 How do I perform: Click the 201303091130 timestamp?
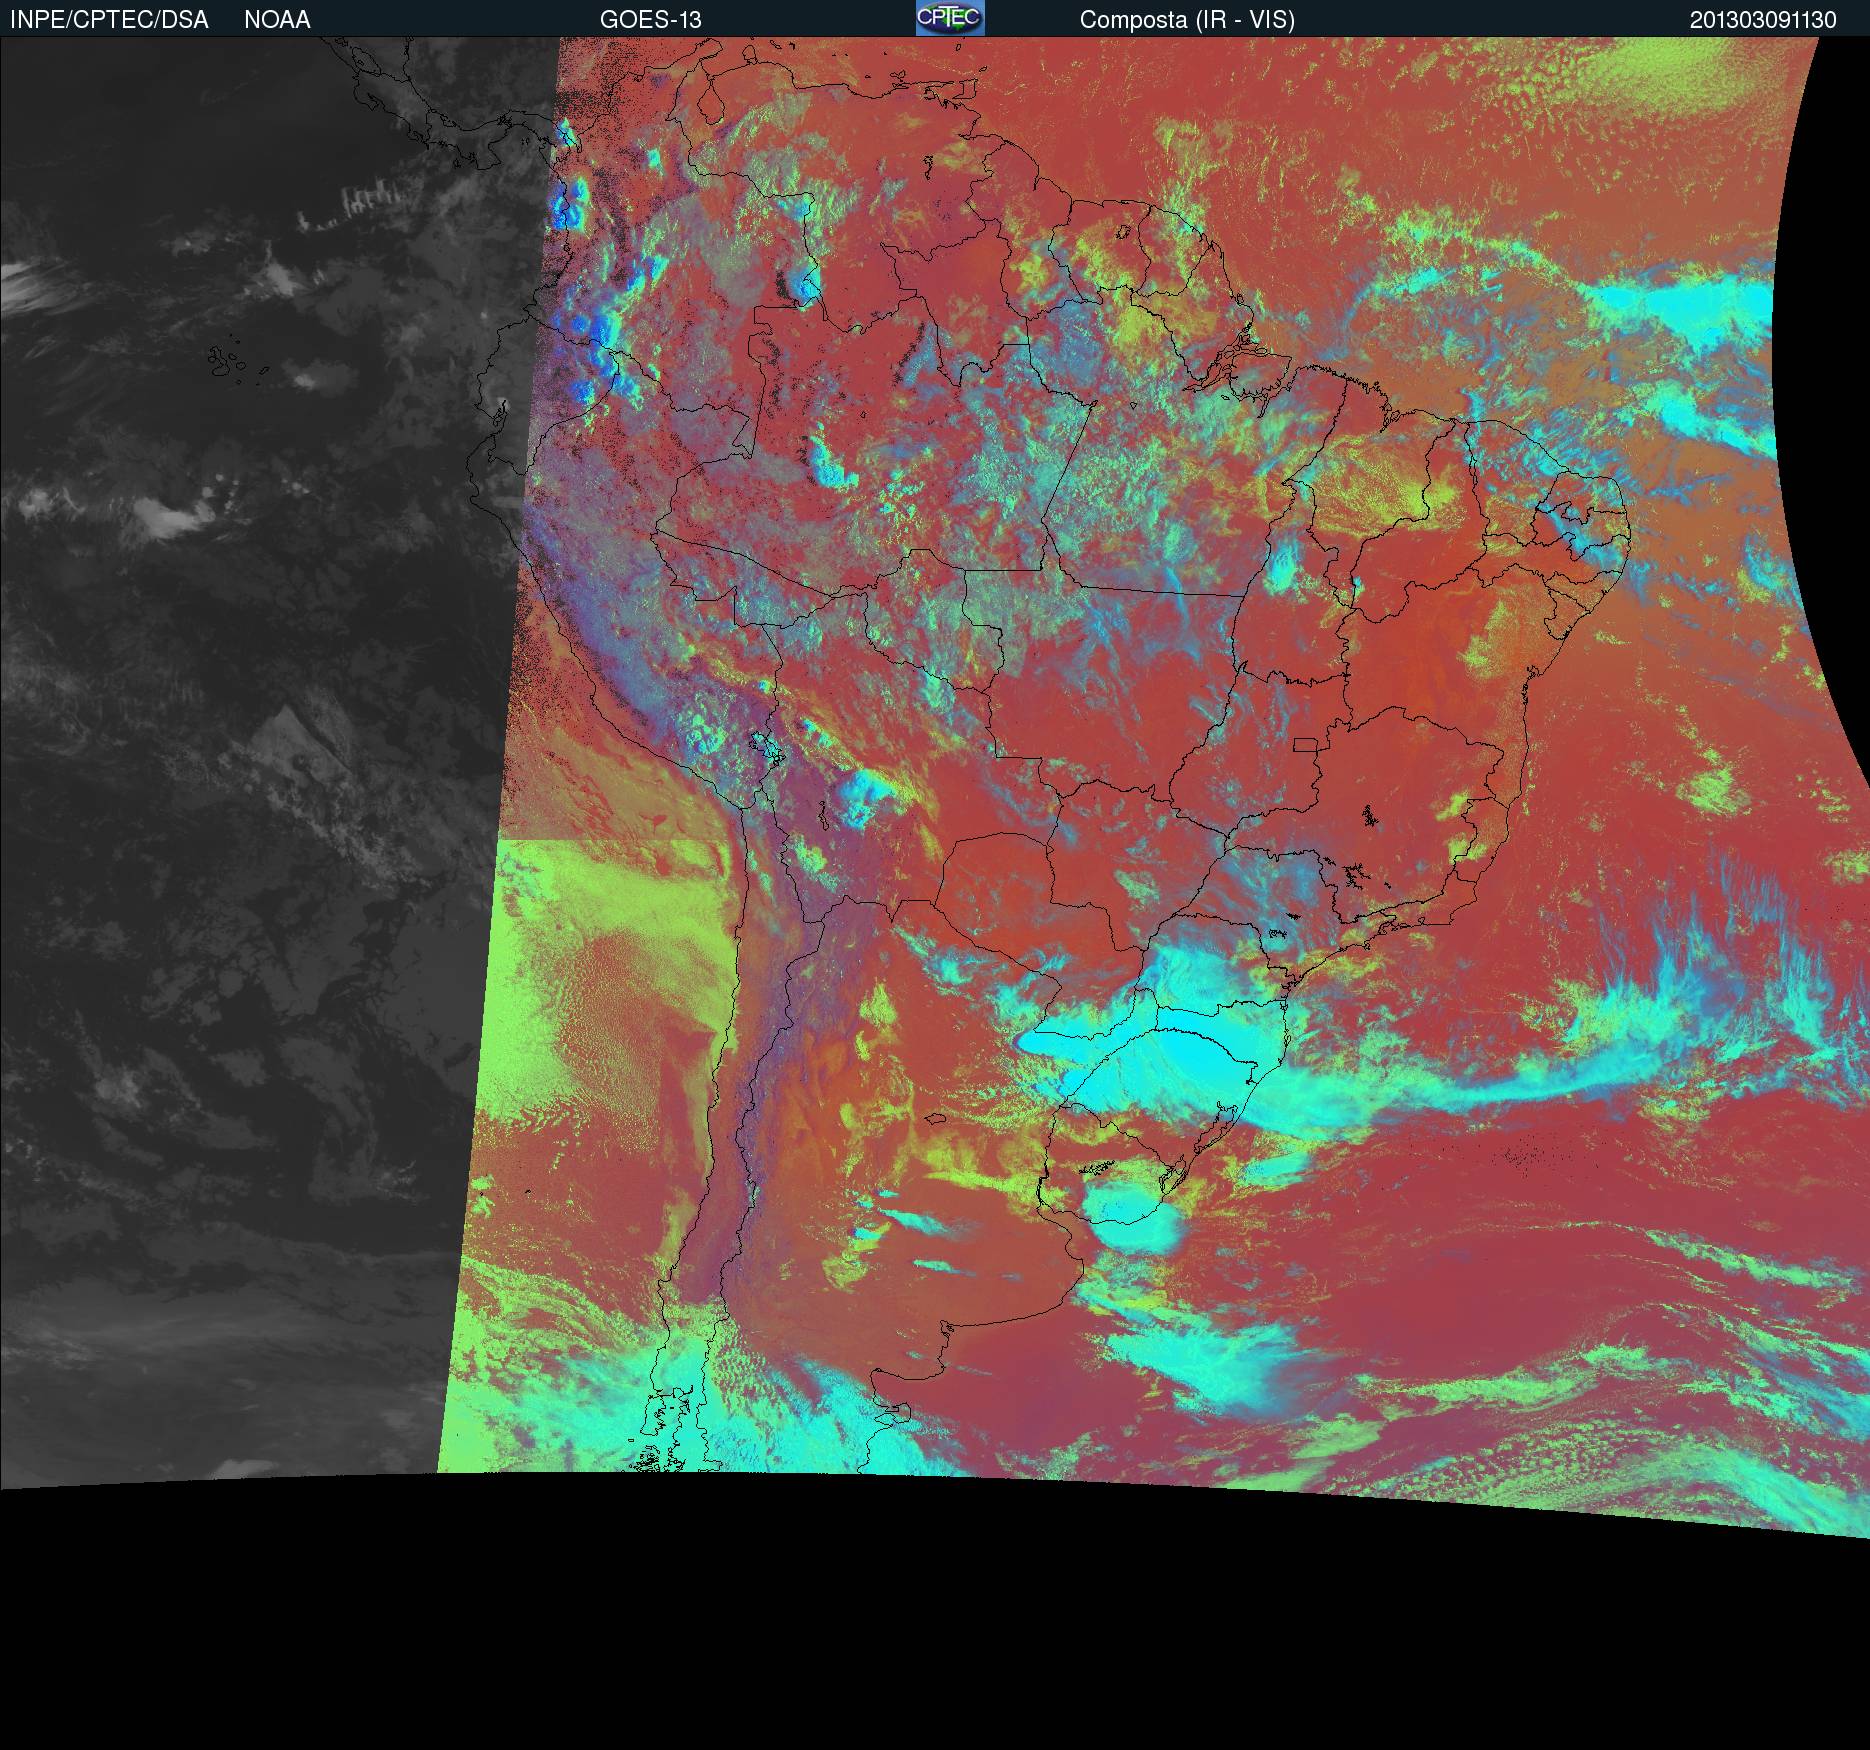tap(1763, 20)
